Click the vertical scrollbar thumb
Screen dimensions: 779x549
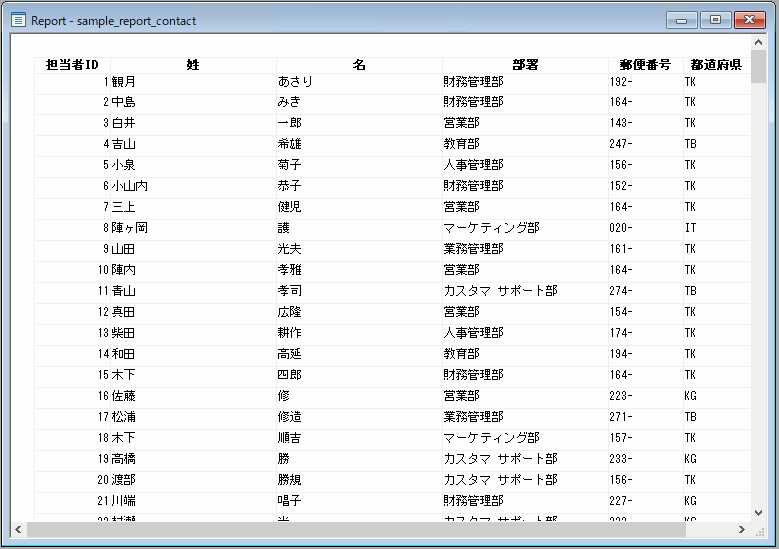point(759,68)
